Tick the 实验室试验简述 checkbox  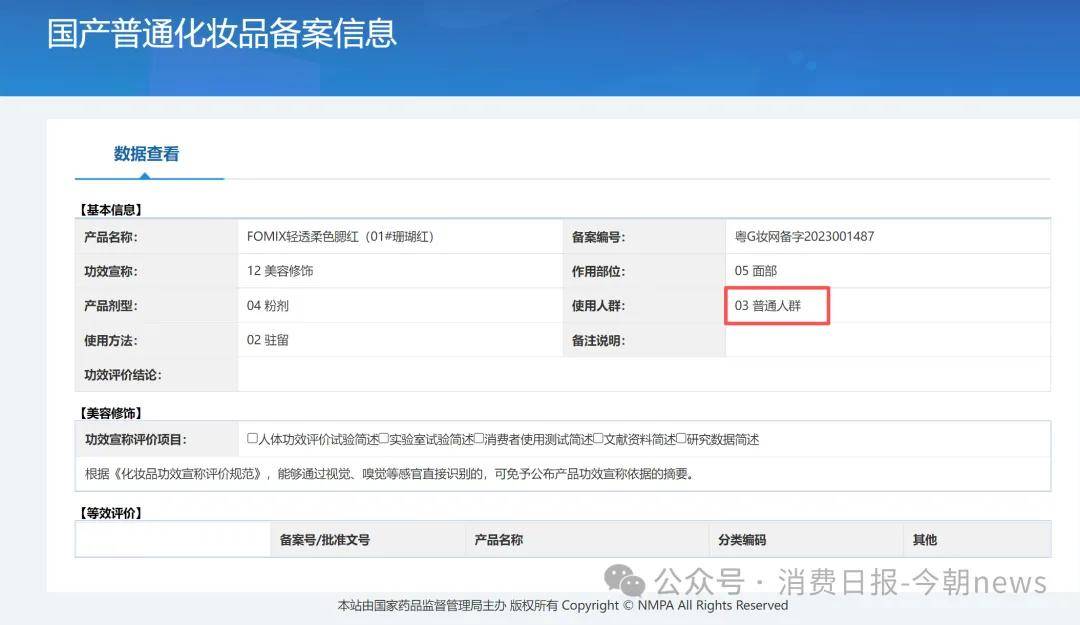point(383,439)
